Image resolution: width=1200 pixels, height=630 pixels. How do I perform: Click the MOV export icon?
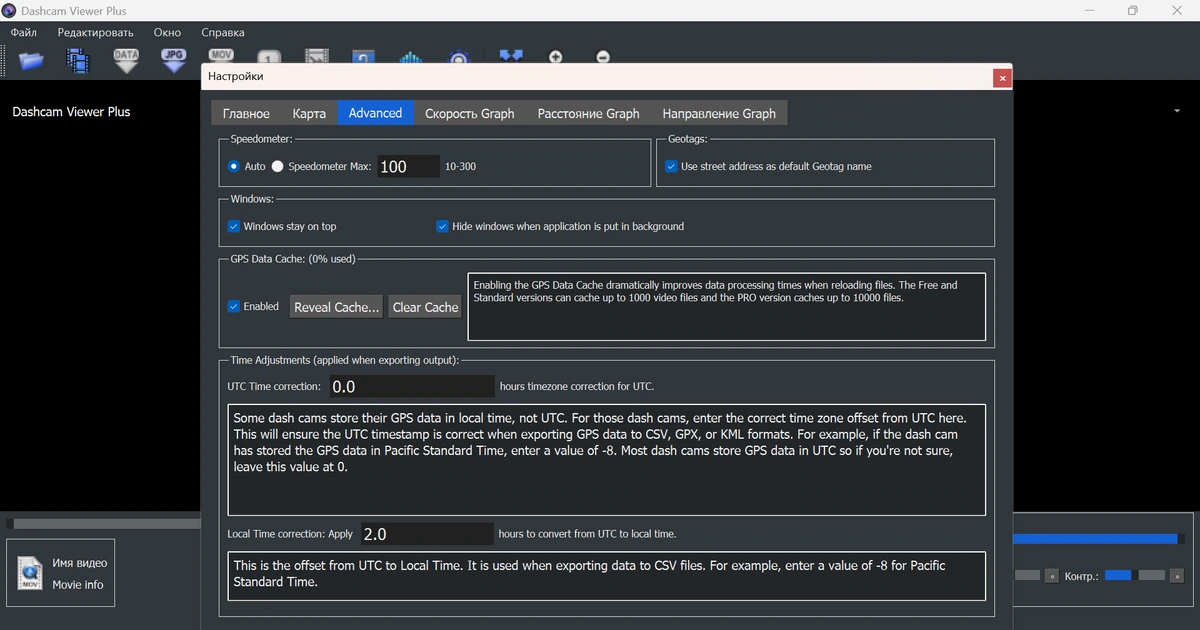[x=221, y=57]
